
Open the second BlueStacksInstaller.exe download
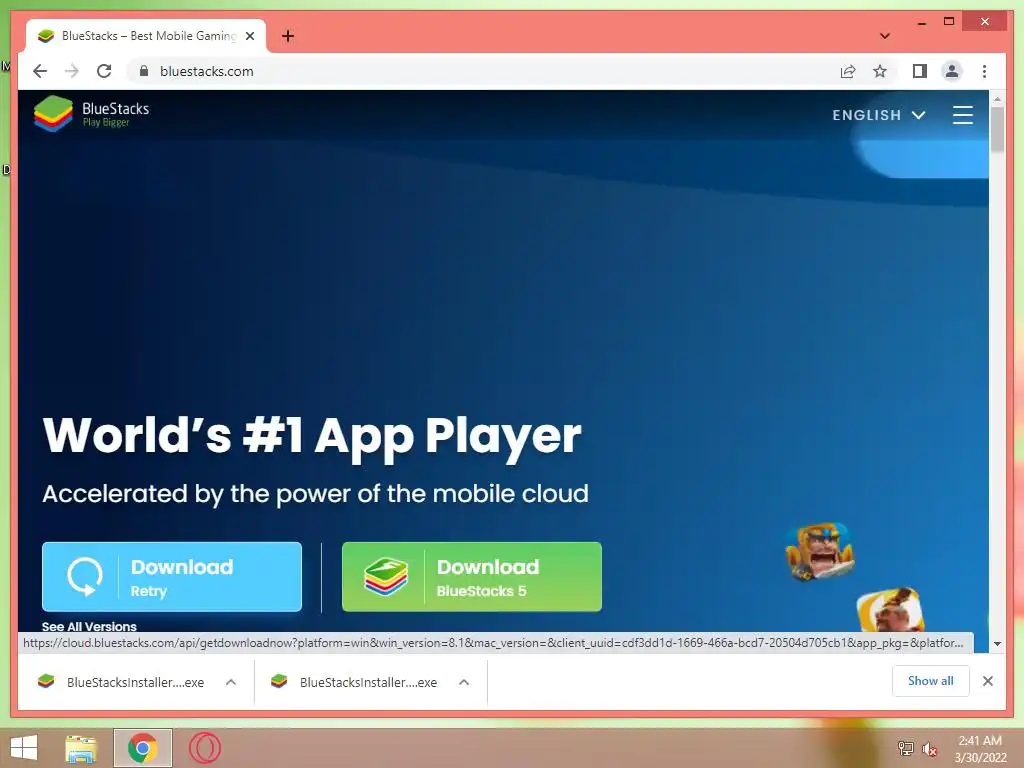[355, 682]
